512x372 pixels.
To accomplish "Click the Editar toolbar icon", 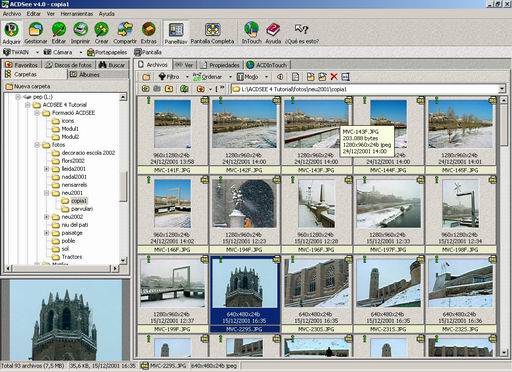I will point(59,33).
